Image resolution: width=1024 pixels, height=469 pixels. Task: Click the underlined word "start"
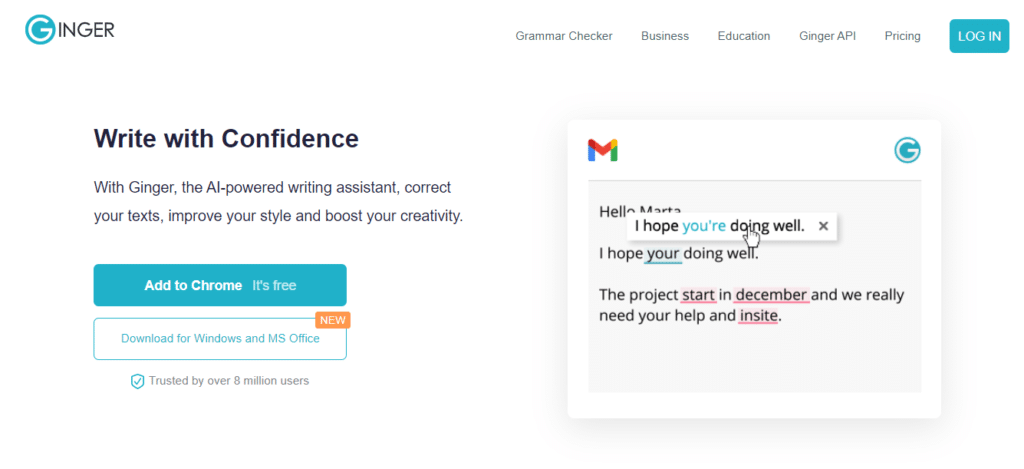coord(698,295)
